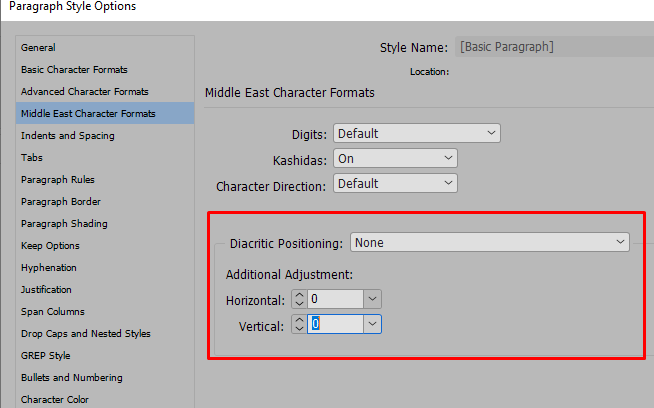Open Paragraph Border category
654x408 pixels.
pyautogui.click(x=105, y=202)
